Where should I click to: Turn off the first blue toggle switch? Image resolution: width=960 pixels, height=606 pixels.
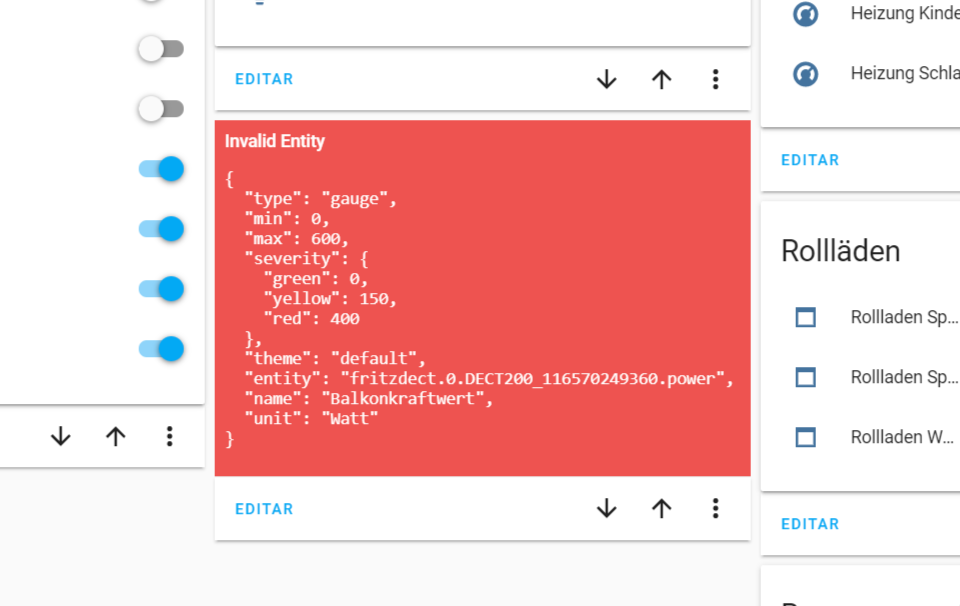[x=160, y=169]
